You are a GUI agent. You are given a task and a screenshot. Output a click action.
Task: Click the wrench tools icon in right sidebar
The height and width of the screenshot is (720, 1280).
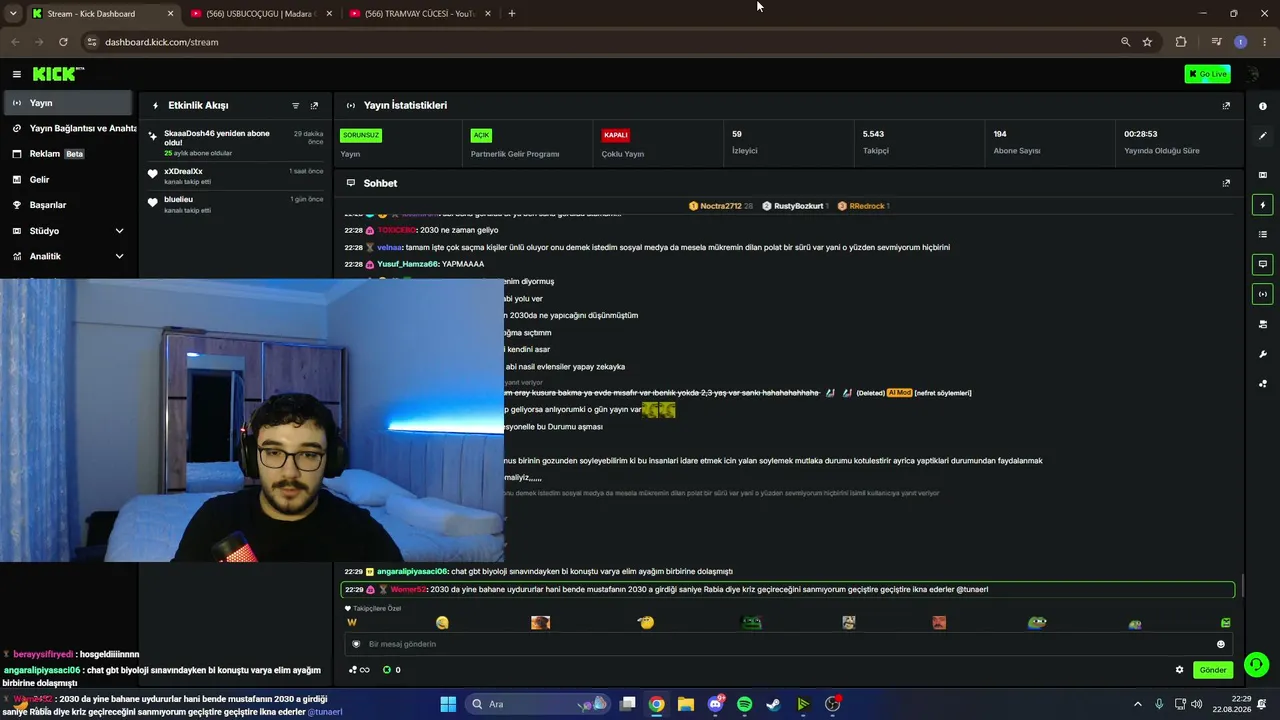(x=1262, y=354)
